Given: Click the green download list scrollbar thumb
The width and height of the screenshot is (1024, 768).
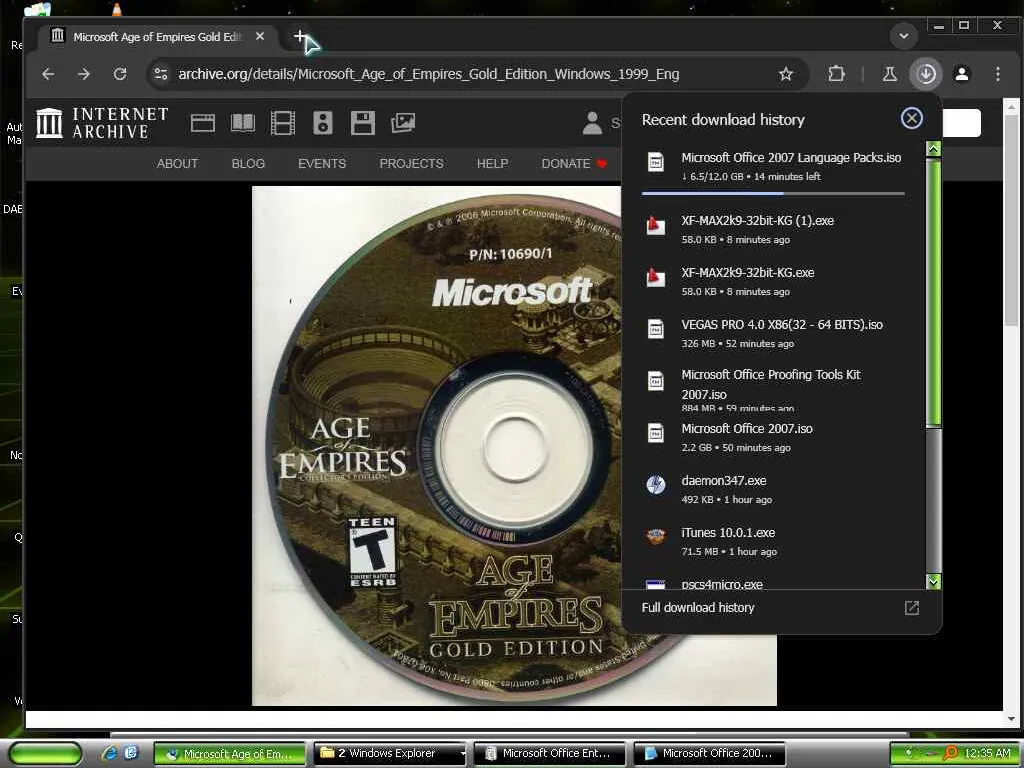Looking at the screenshot, I should click(x=934, y=292).
